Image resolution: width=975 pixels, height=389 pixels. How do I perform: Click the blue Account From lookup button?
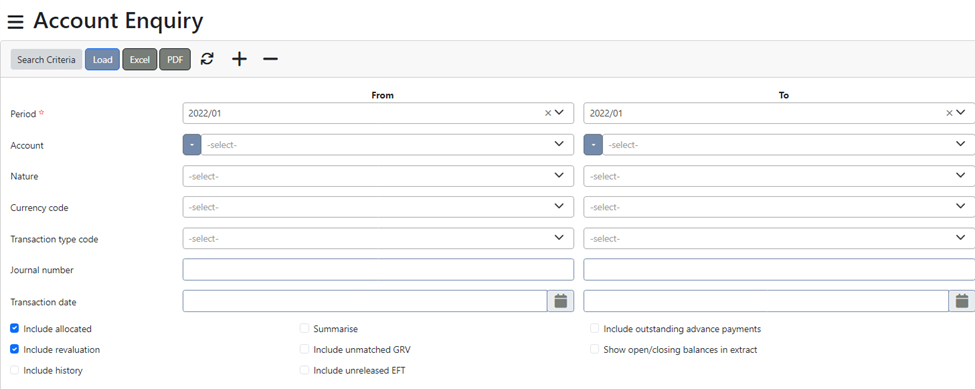(x=192, y=145)
